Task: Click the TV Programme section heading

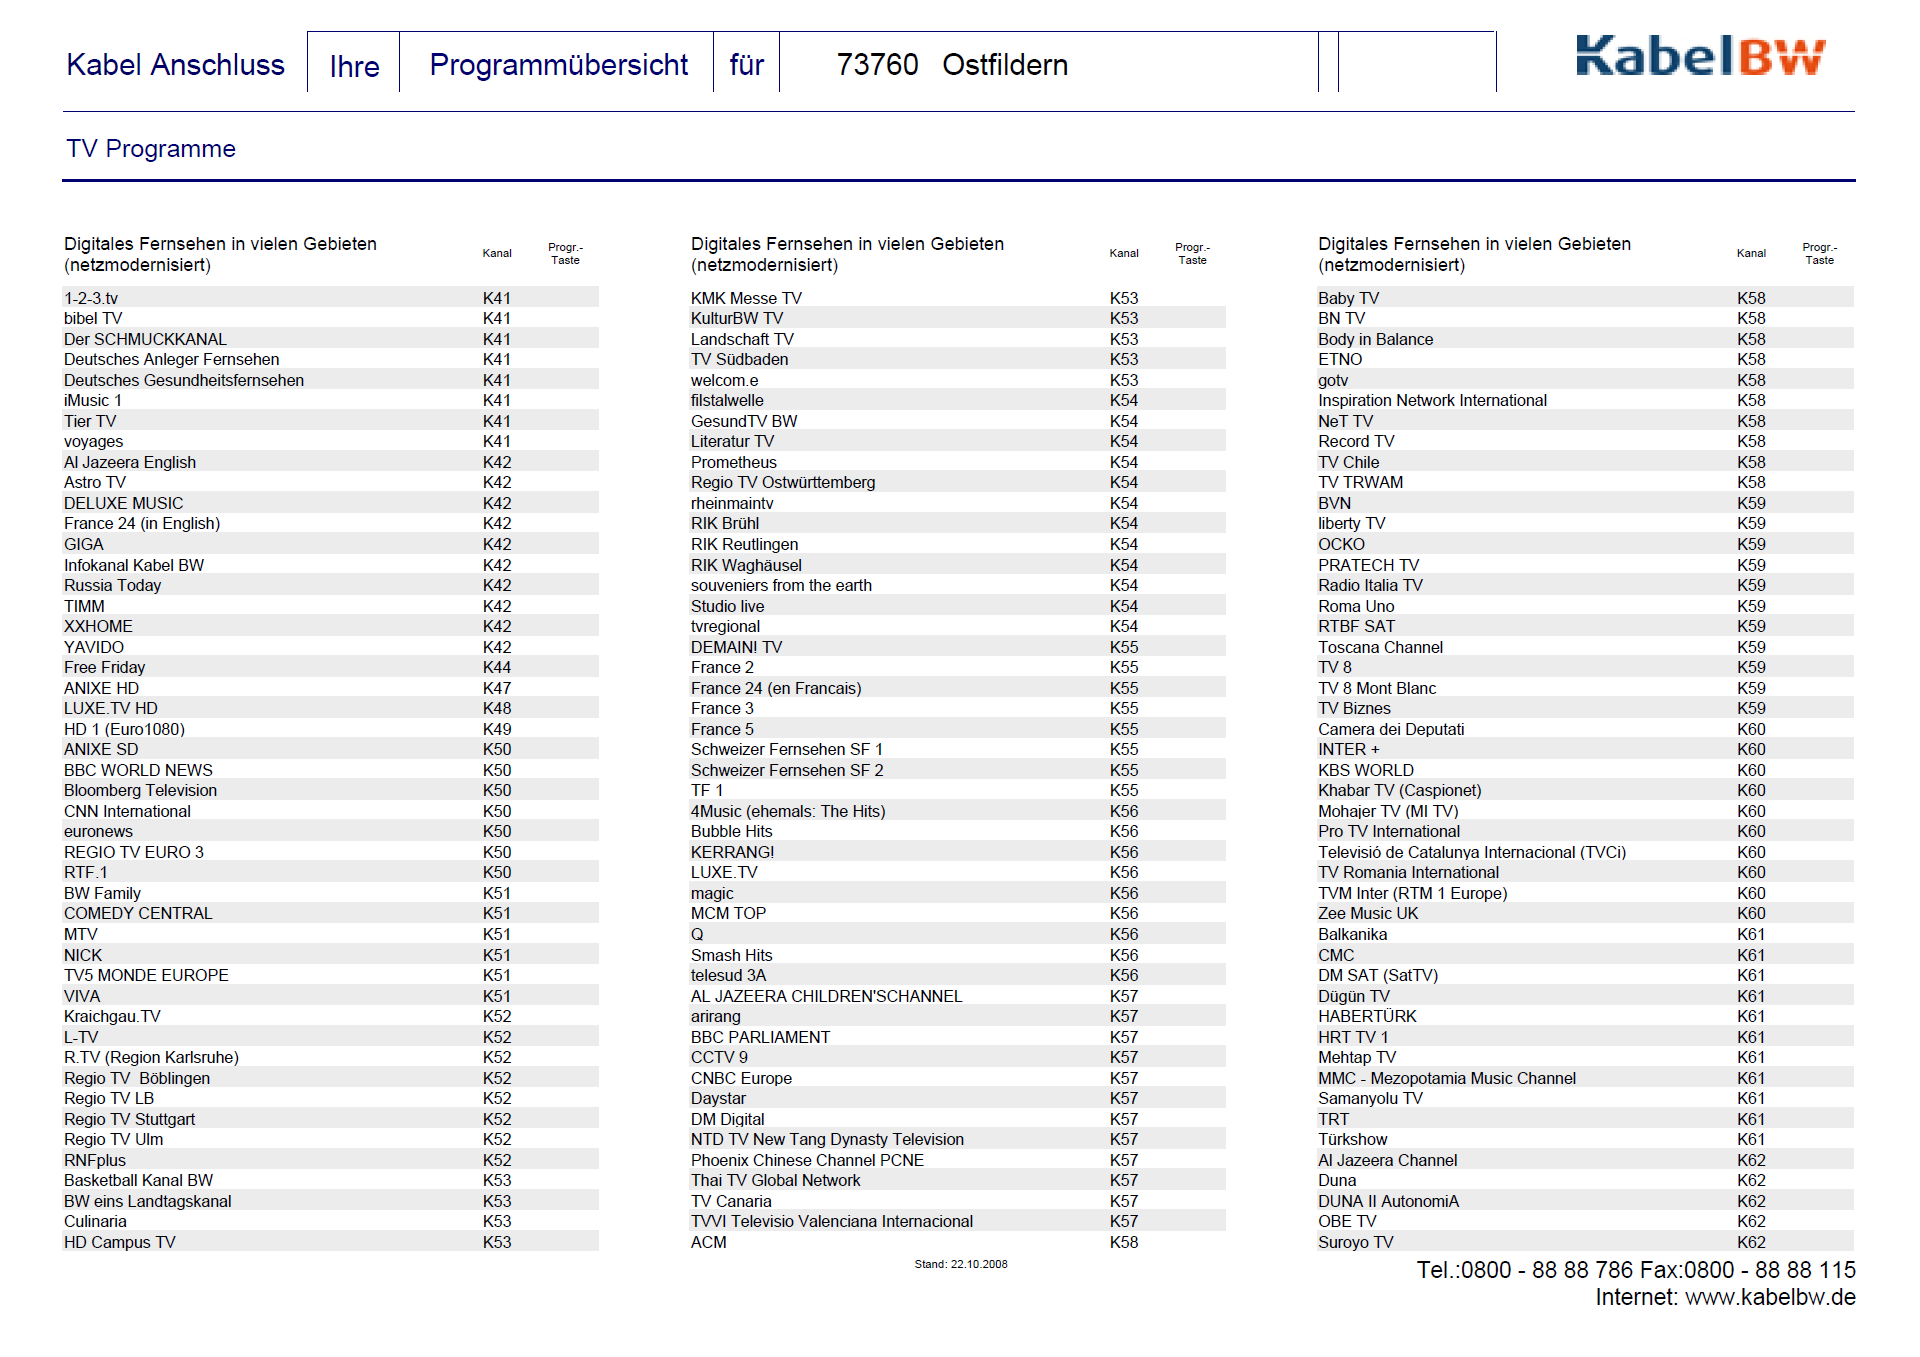Action: pyautogui.click(x=151, y=149)
